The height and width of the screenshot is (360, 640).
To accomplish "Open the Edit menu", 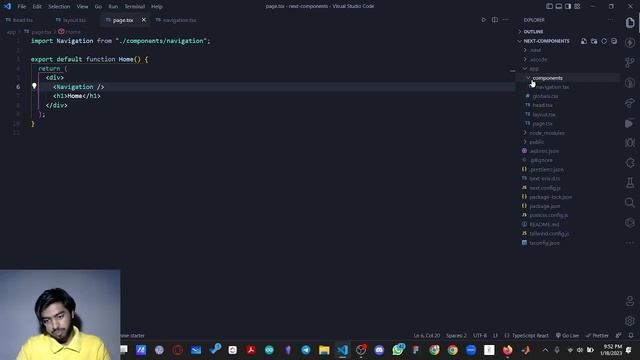I will (37, 7).
